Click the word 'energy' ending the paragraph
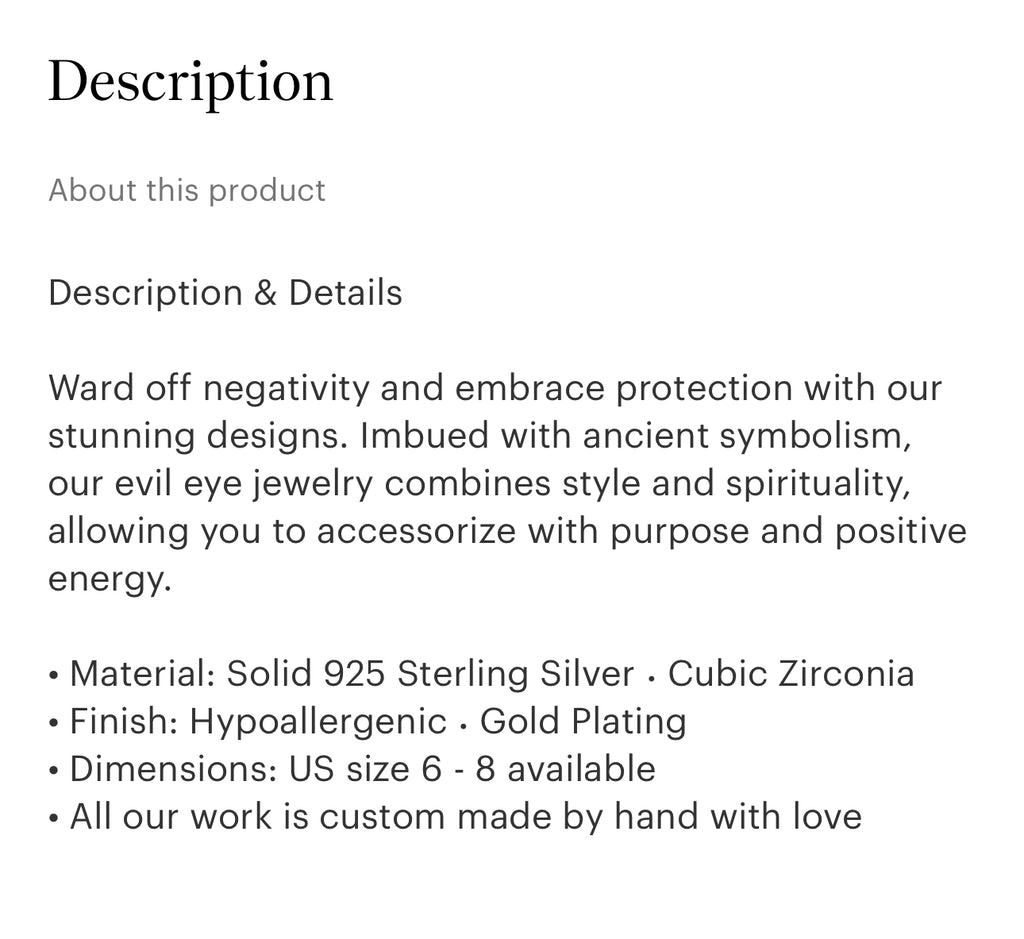Image resolution: width=1024 pixels, height=939 pixels. pyautogui.click(x=105, y=579)
